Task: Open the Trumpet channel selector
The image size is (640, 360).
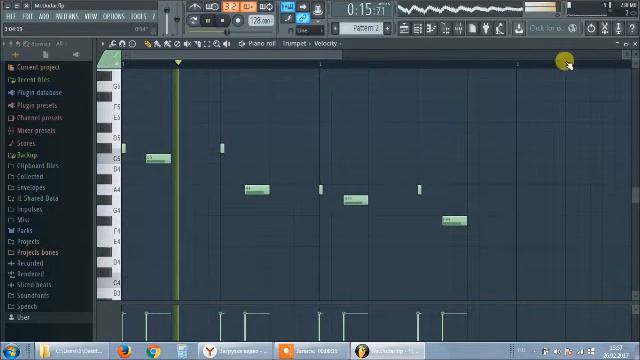Action: (x=294, y=44)
